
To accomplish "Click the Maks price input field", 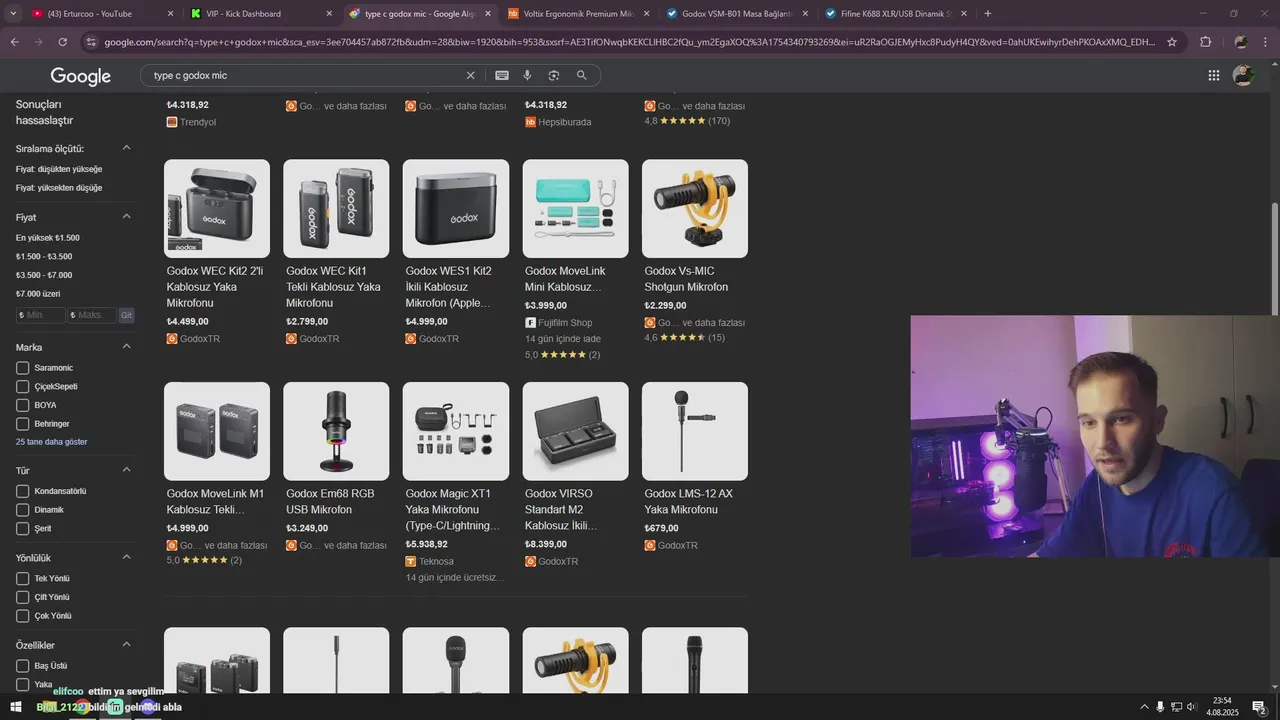I will click(x=92, y=315).
